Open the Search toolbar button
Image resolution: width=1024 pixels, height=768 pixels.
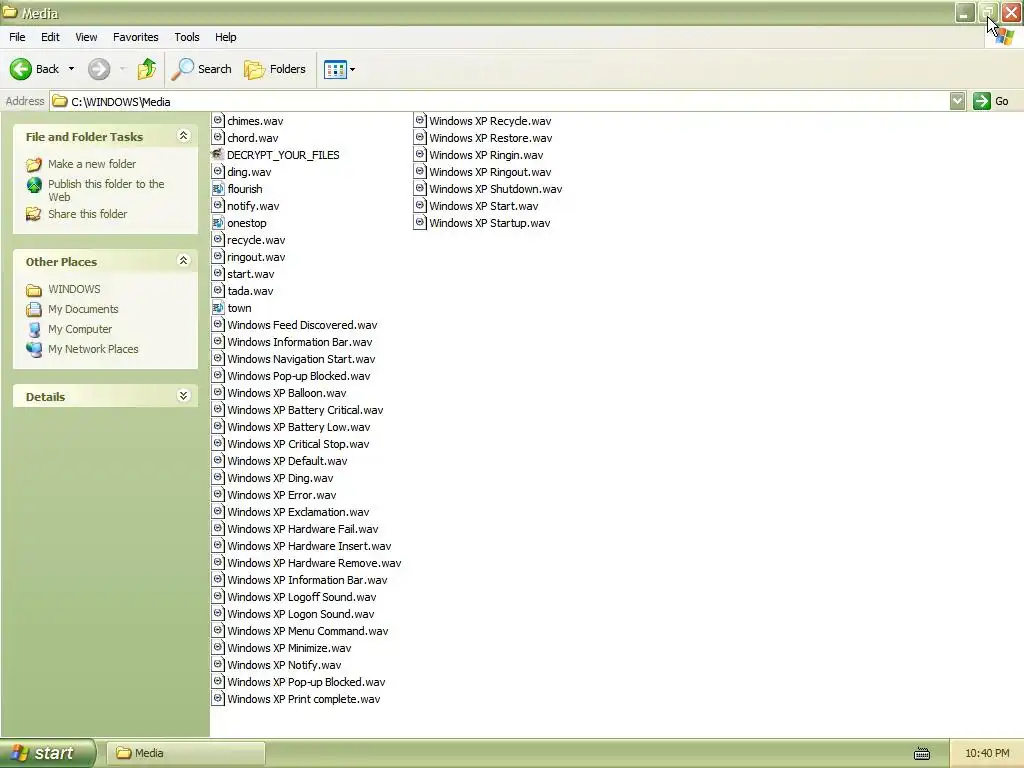[202, 69]
